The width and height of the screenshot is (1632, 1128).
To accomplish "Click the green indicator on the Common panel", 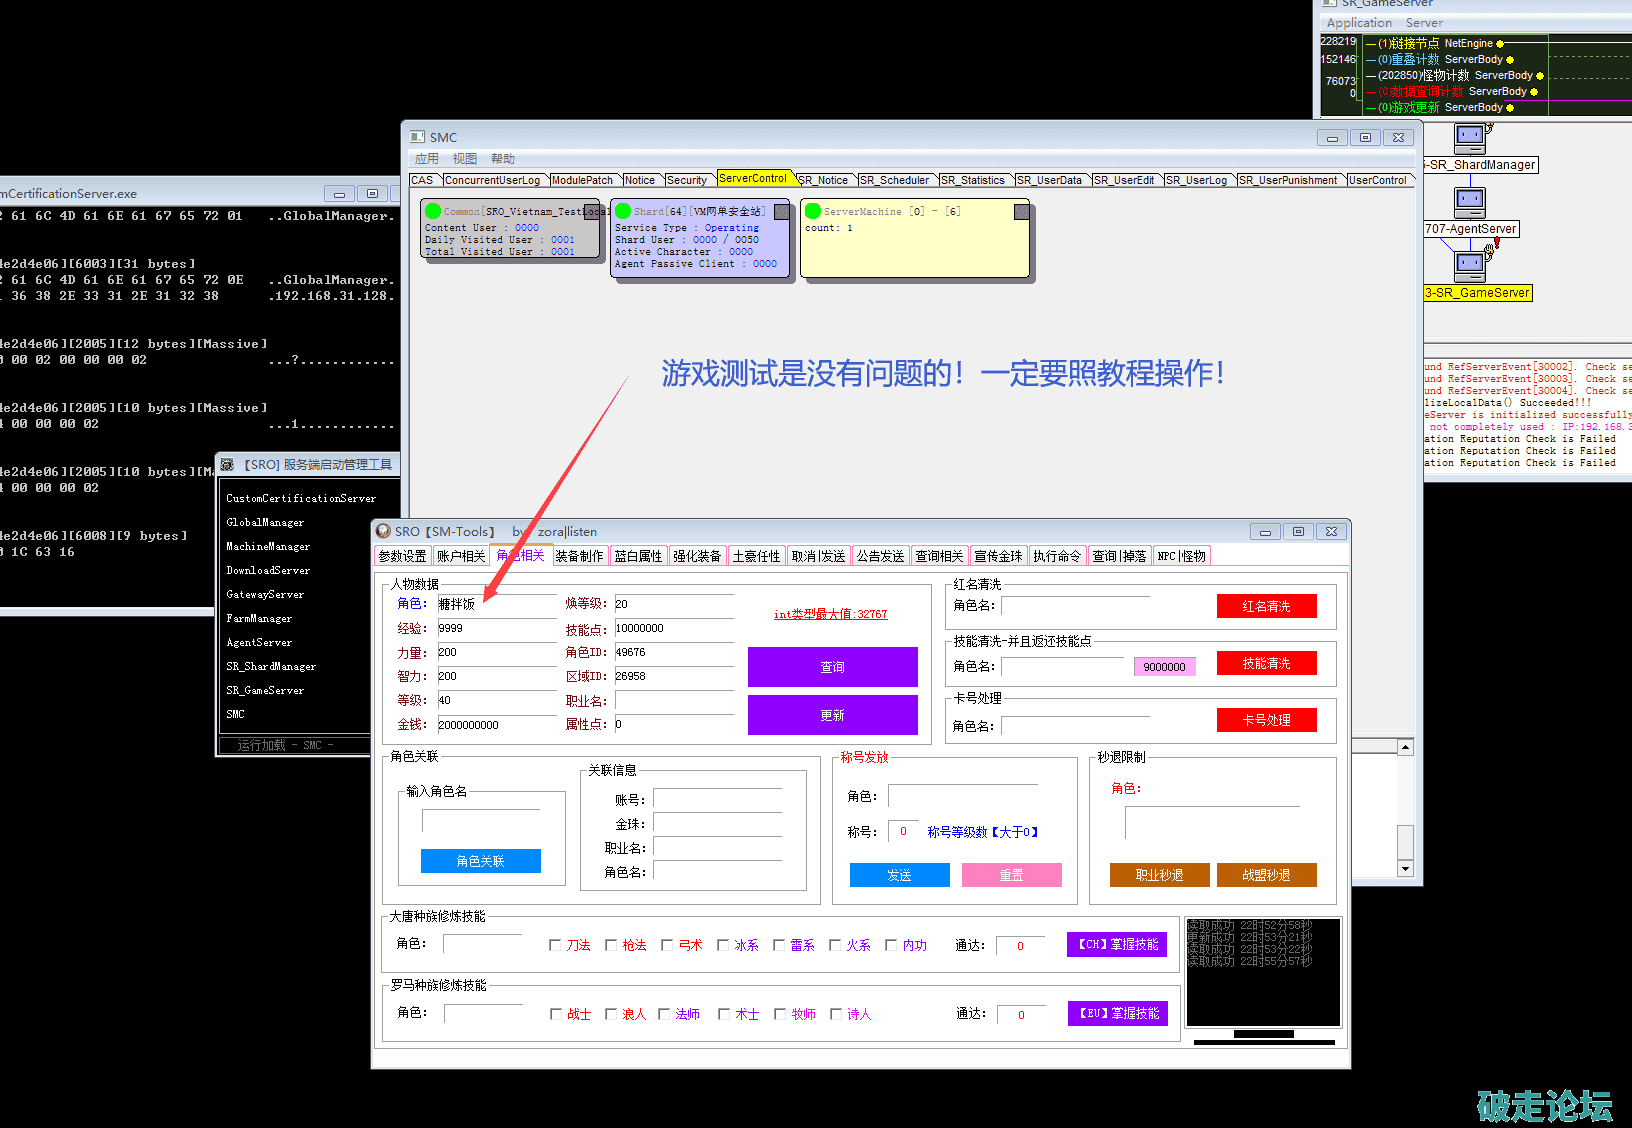I will (433, 211).
